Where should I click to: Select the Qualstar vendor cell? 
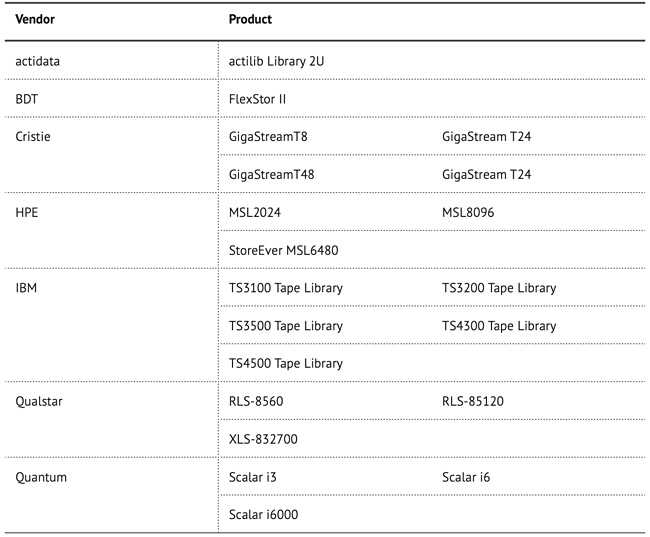(39, 401)
